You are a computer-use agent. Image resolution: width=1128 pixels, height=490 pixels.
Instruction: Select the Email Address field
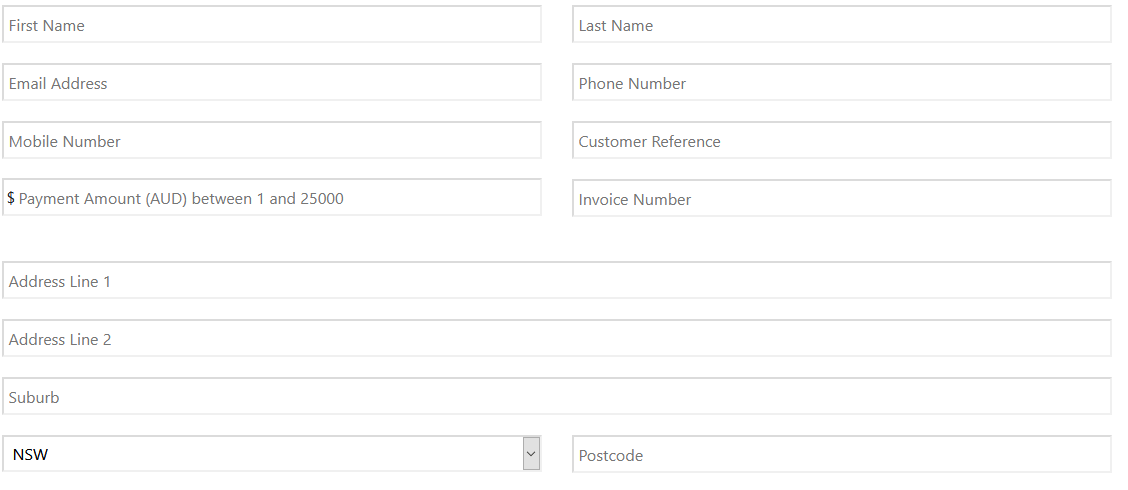272,83
